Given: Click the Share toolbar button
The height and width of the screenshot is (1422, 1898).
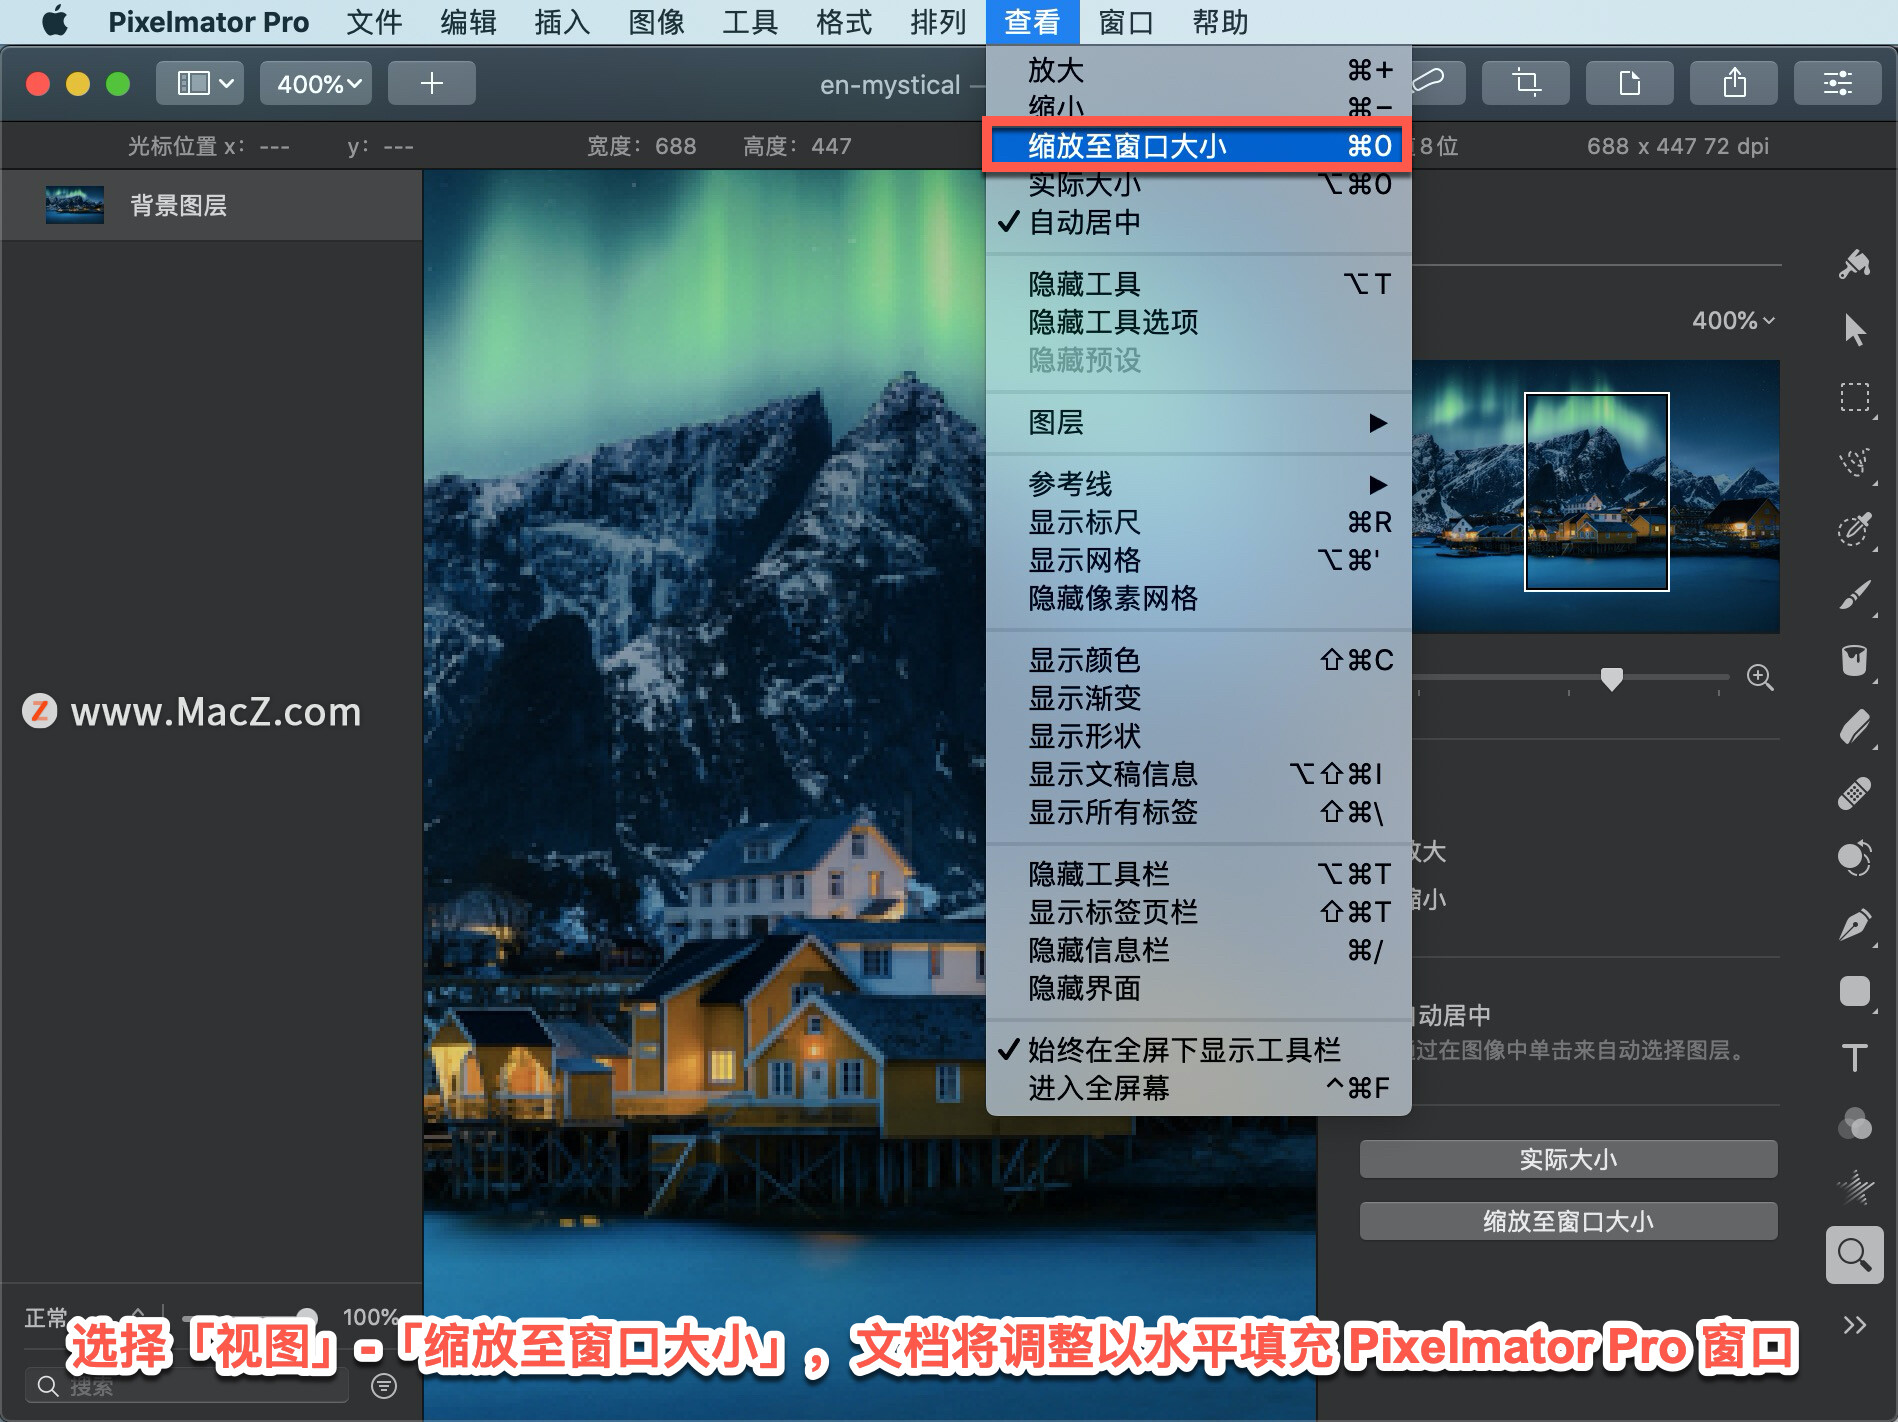Looking at the screenshot, I should [1734, 83].
